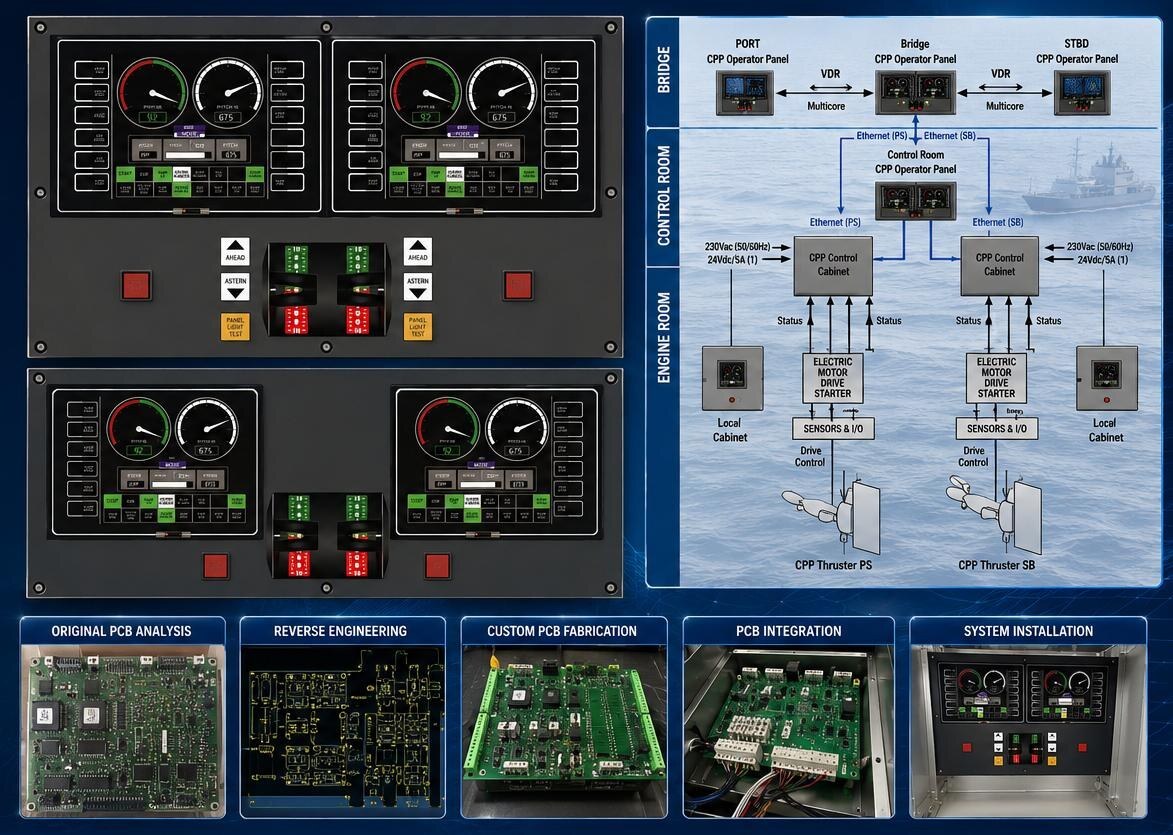The width and height of the screenshot is (1173, 835).
Task: Hit the left red square button on lower panel
Action: click(215, 566)
